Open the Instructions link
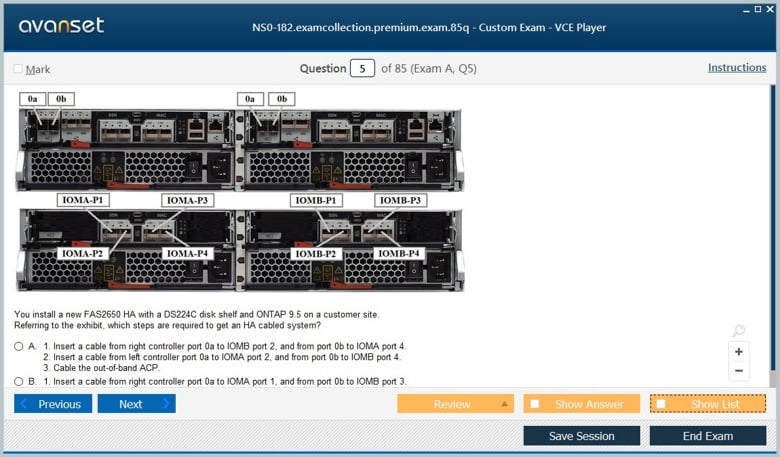Screen dimensions: 780x457 click(737, 68)
